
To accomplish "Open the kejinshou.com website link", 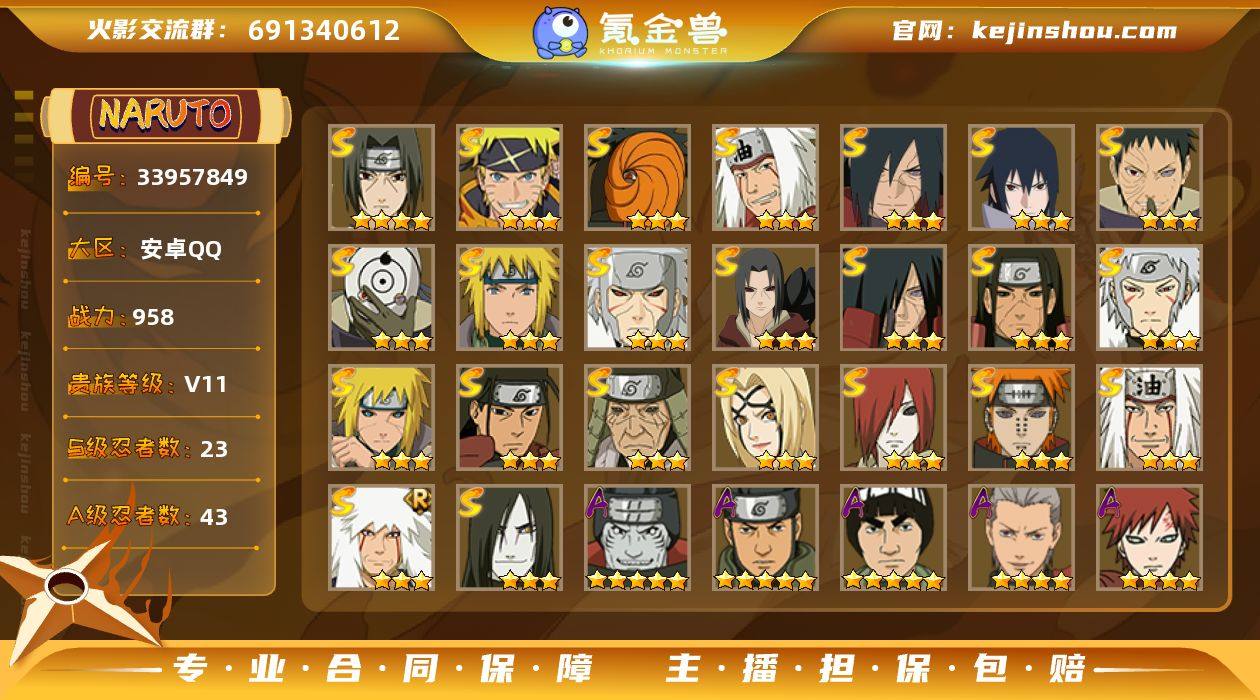I will pos(1034,30).
